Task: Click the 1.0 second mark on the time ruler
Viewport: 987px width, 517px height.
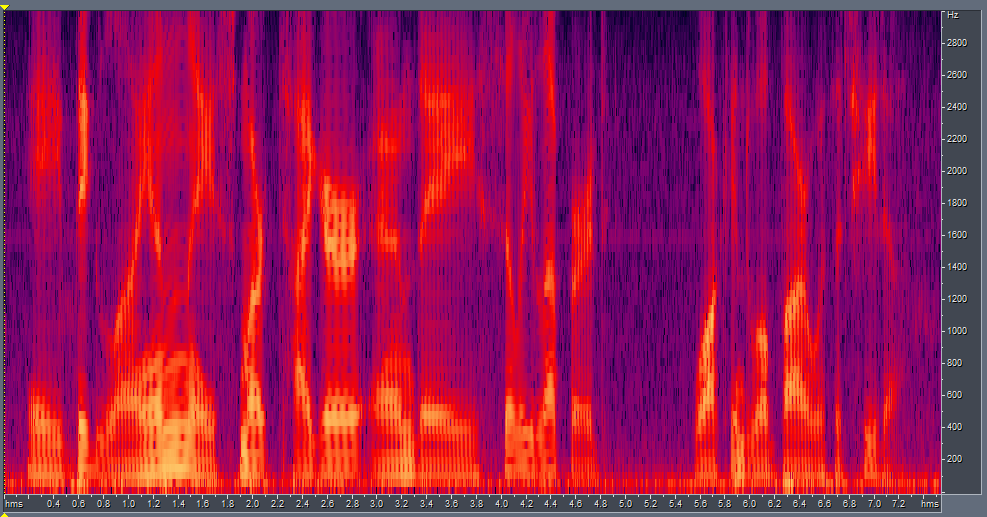Action: tap(128, 504)
